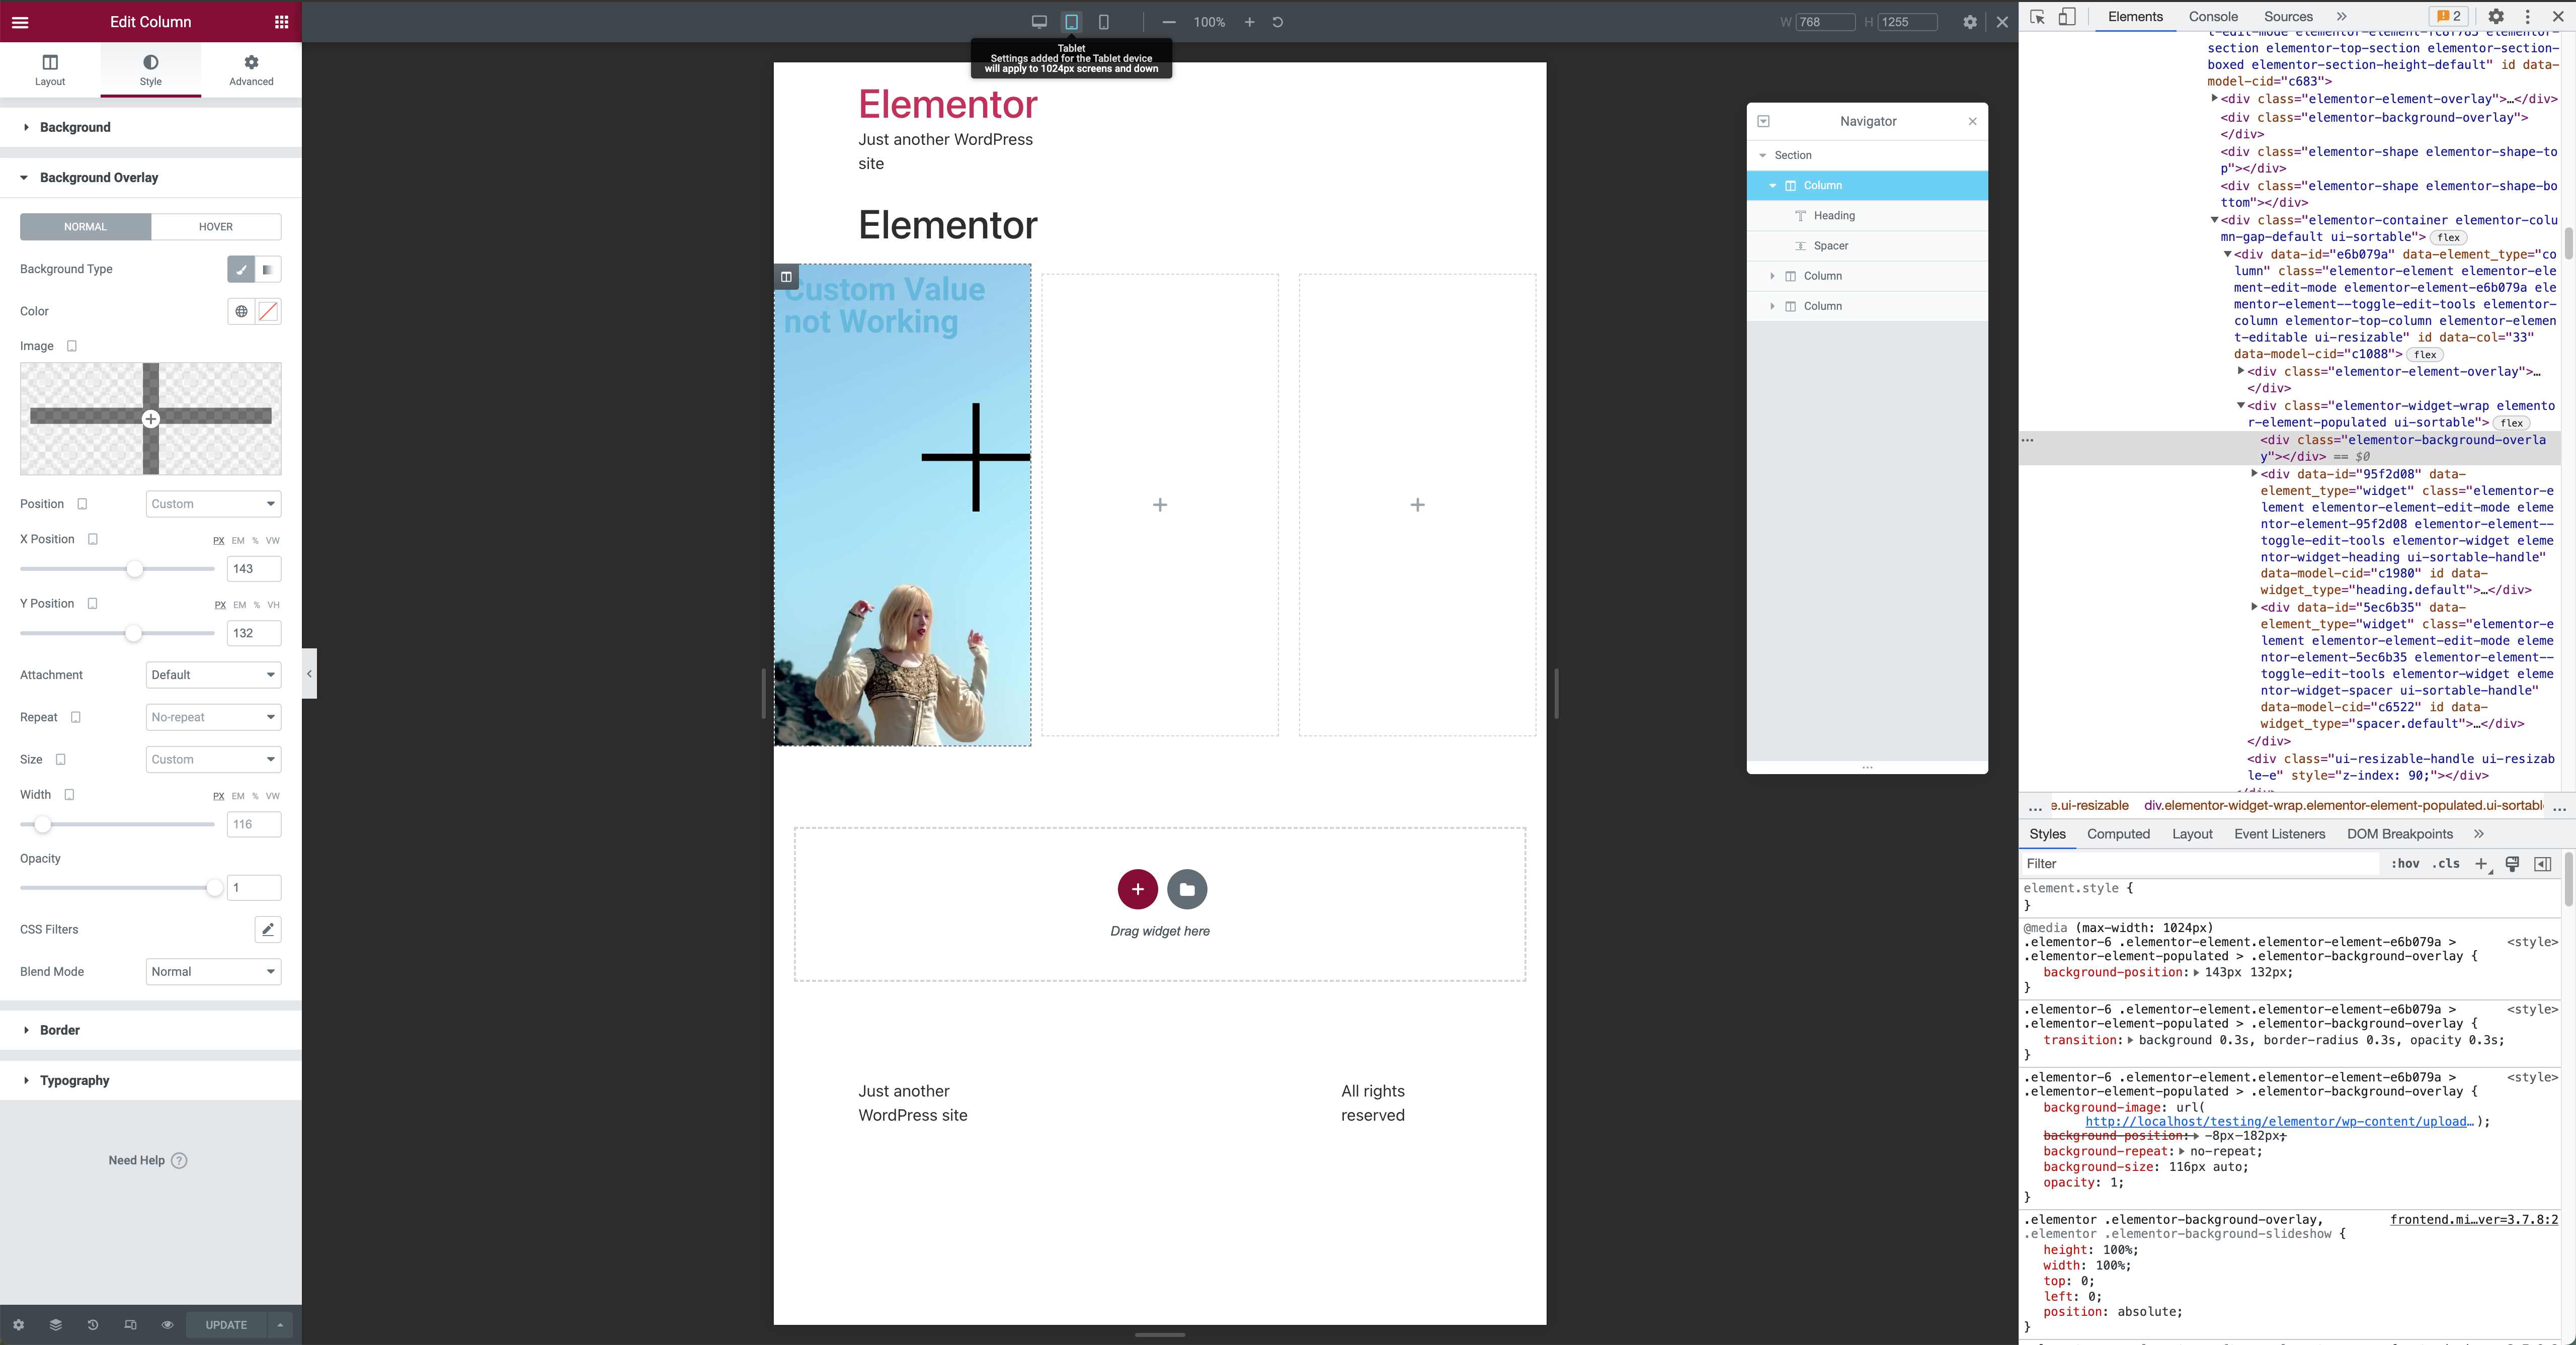Toggle X Position responsive device control
Image resolution: width=2576 pixels, height=1345 pixels.
coord(92,539)
